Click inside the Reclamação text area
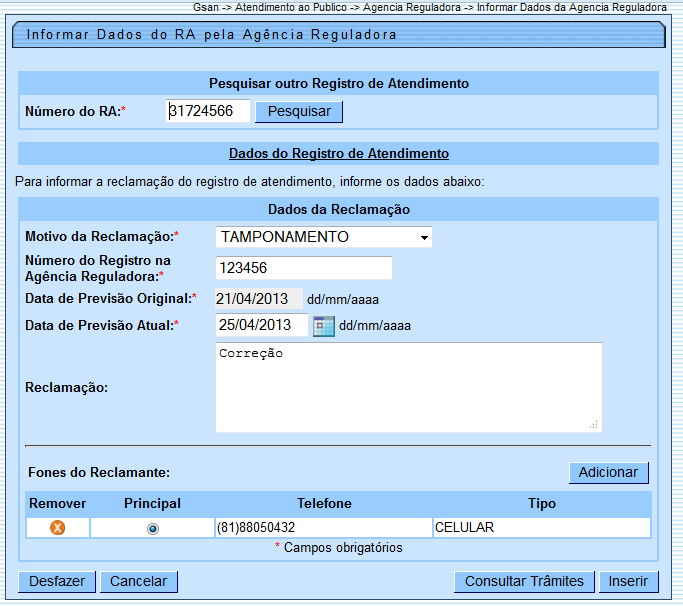Screen dimensions: 683x606 point(408,387)
